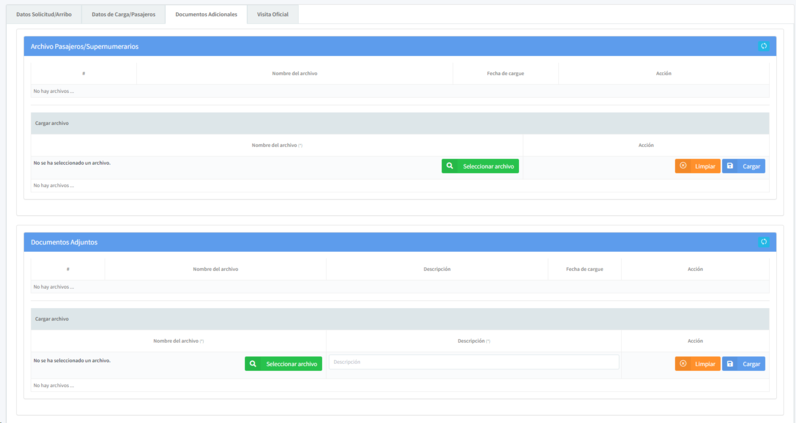The width and height of the screenshot is (796, 423).
Task: Click the # column header in Documentos Adjuntos table
Action: click(67, 269)
